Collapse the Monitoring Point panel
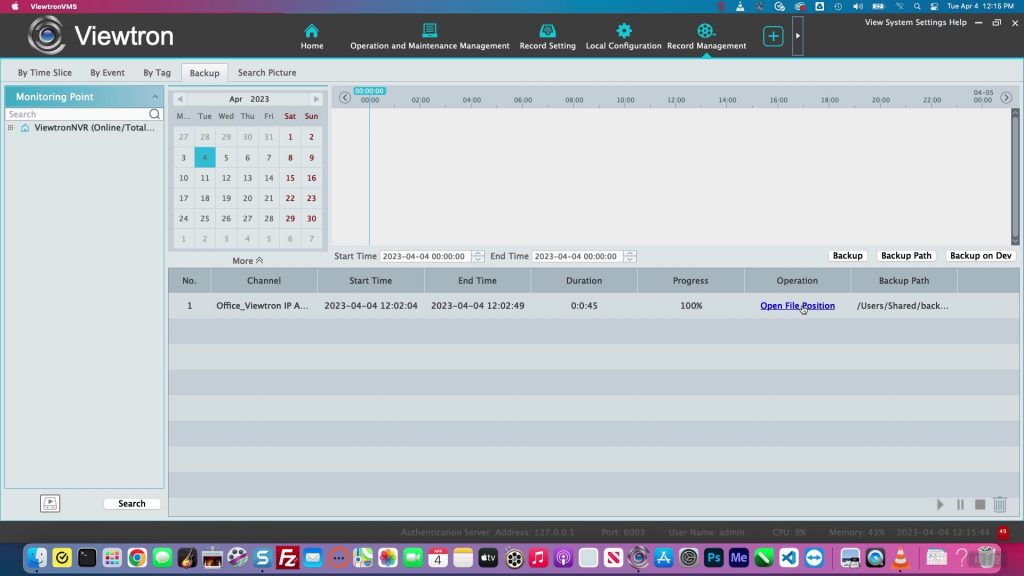1024x576 pixels. point(155,97)
